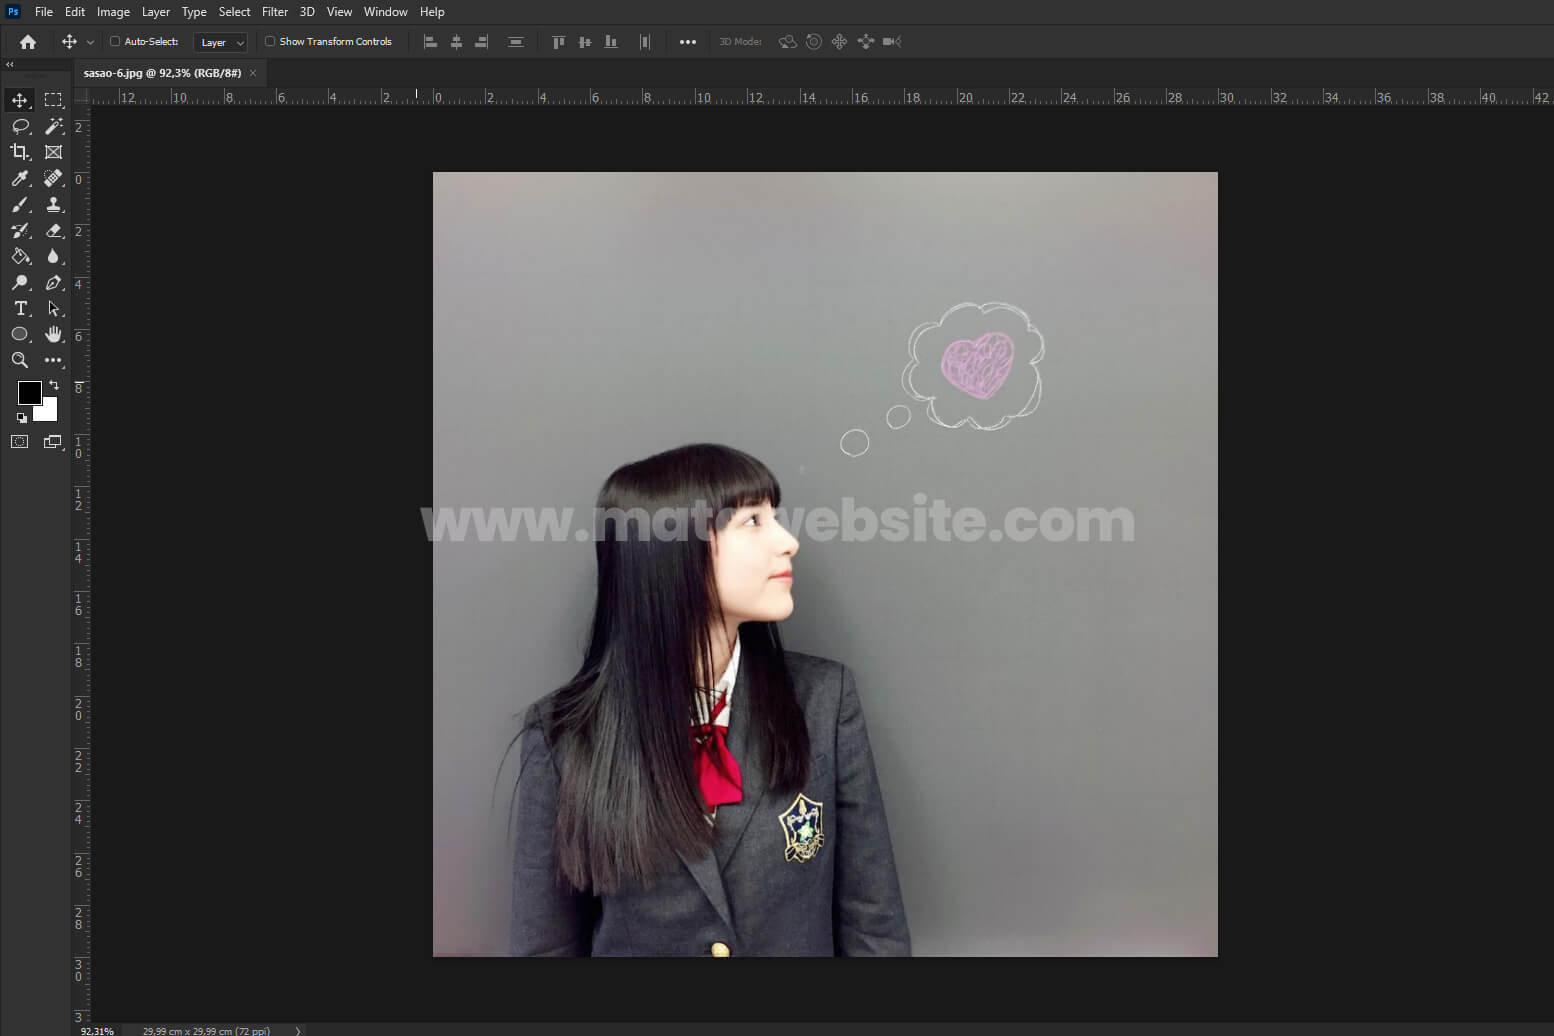The width and height of the screenshot is (1554, 1036).
Task: Open the Filter menu
Action: [x=274, y=12]
